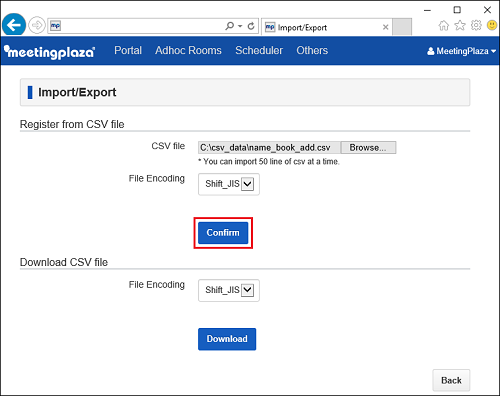Click the browser forward arrow

click(x=36, y=25)
